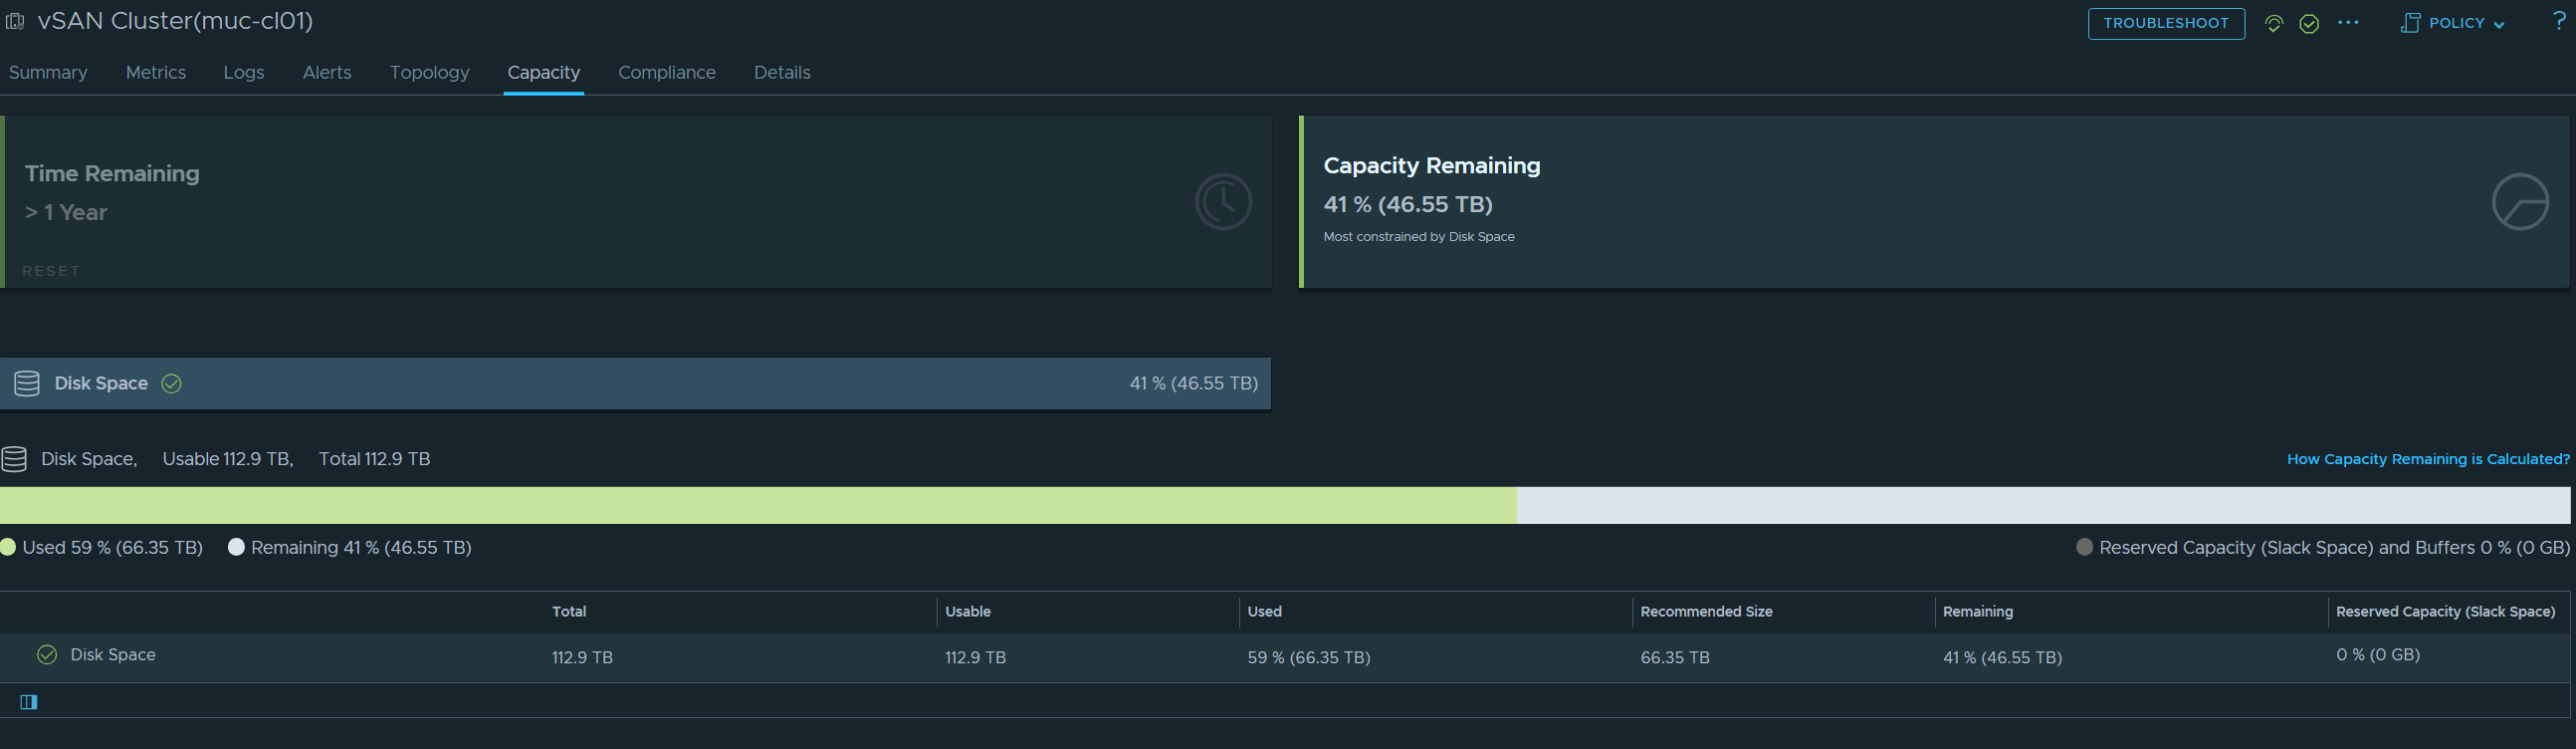
Task: Click the clock icon in Time Remaining
Action: (1223, 202)
